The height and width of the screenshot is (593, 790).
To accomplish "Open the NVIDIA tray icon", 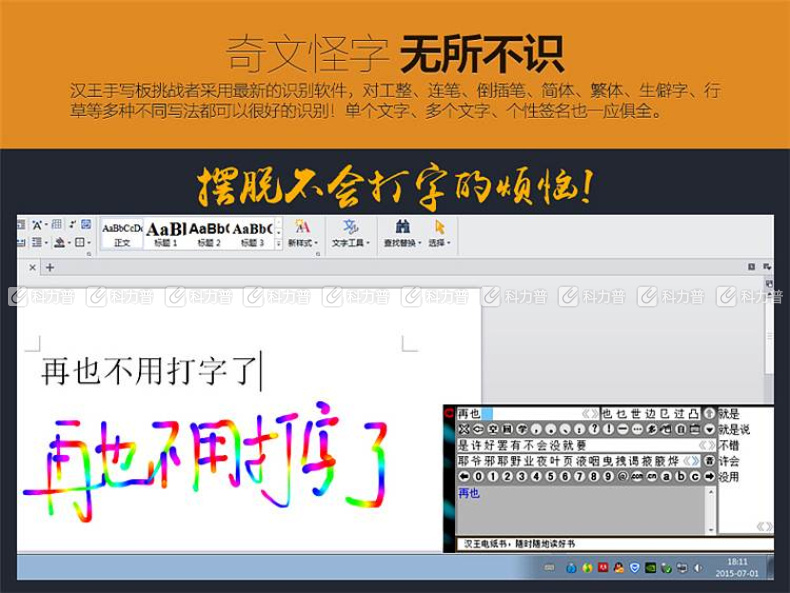I will point(650,568).
